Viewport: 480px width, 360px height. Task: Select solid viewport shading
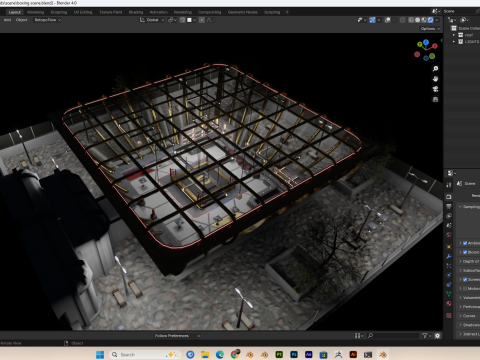(417, 20)
